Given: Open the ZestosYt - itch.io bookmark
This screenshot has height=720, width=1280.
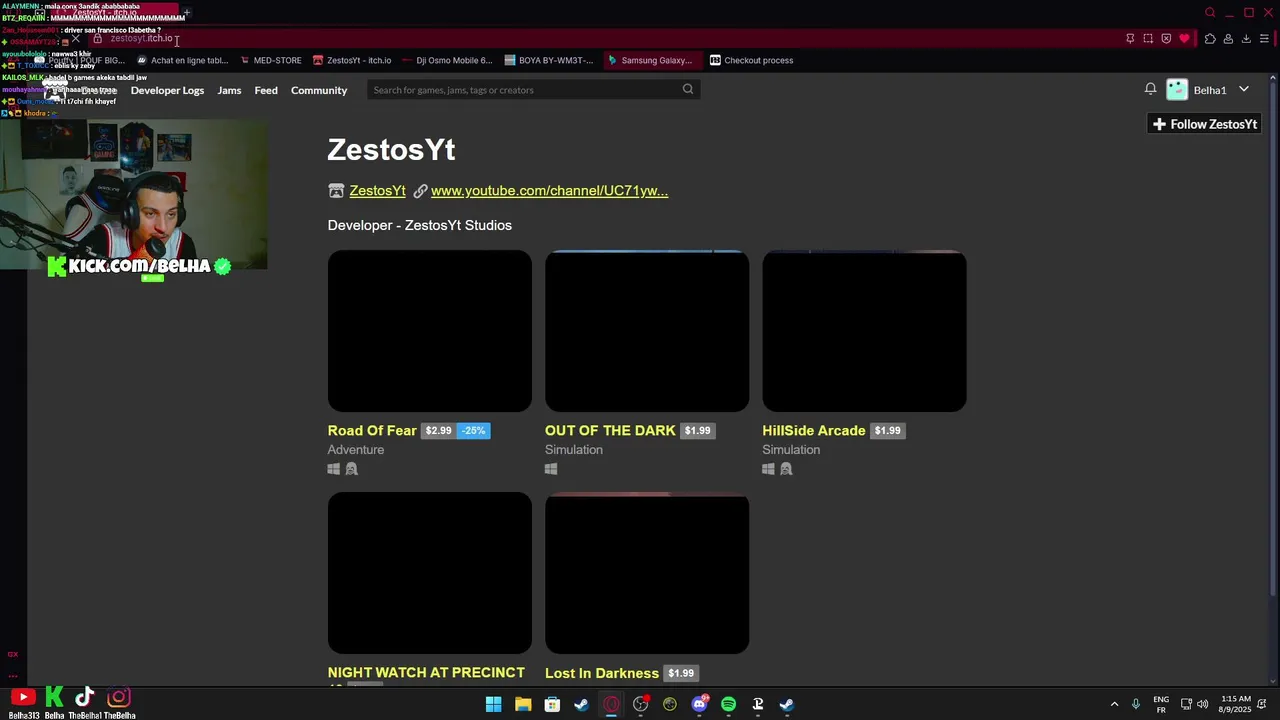Looking at the screenshot, I should (352, 60).
